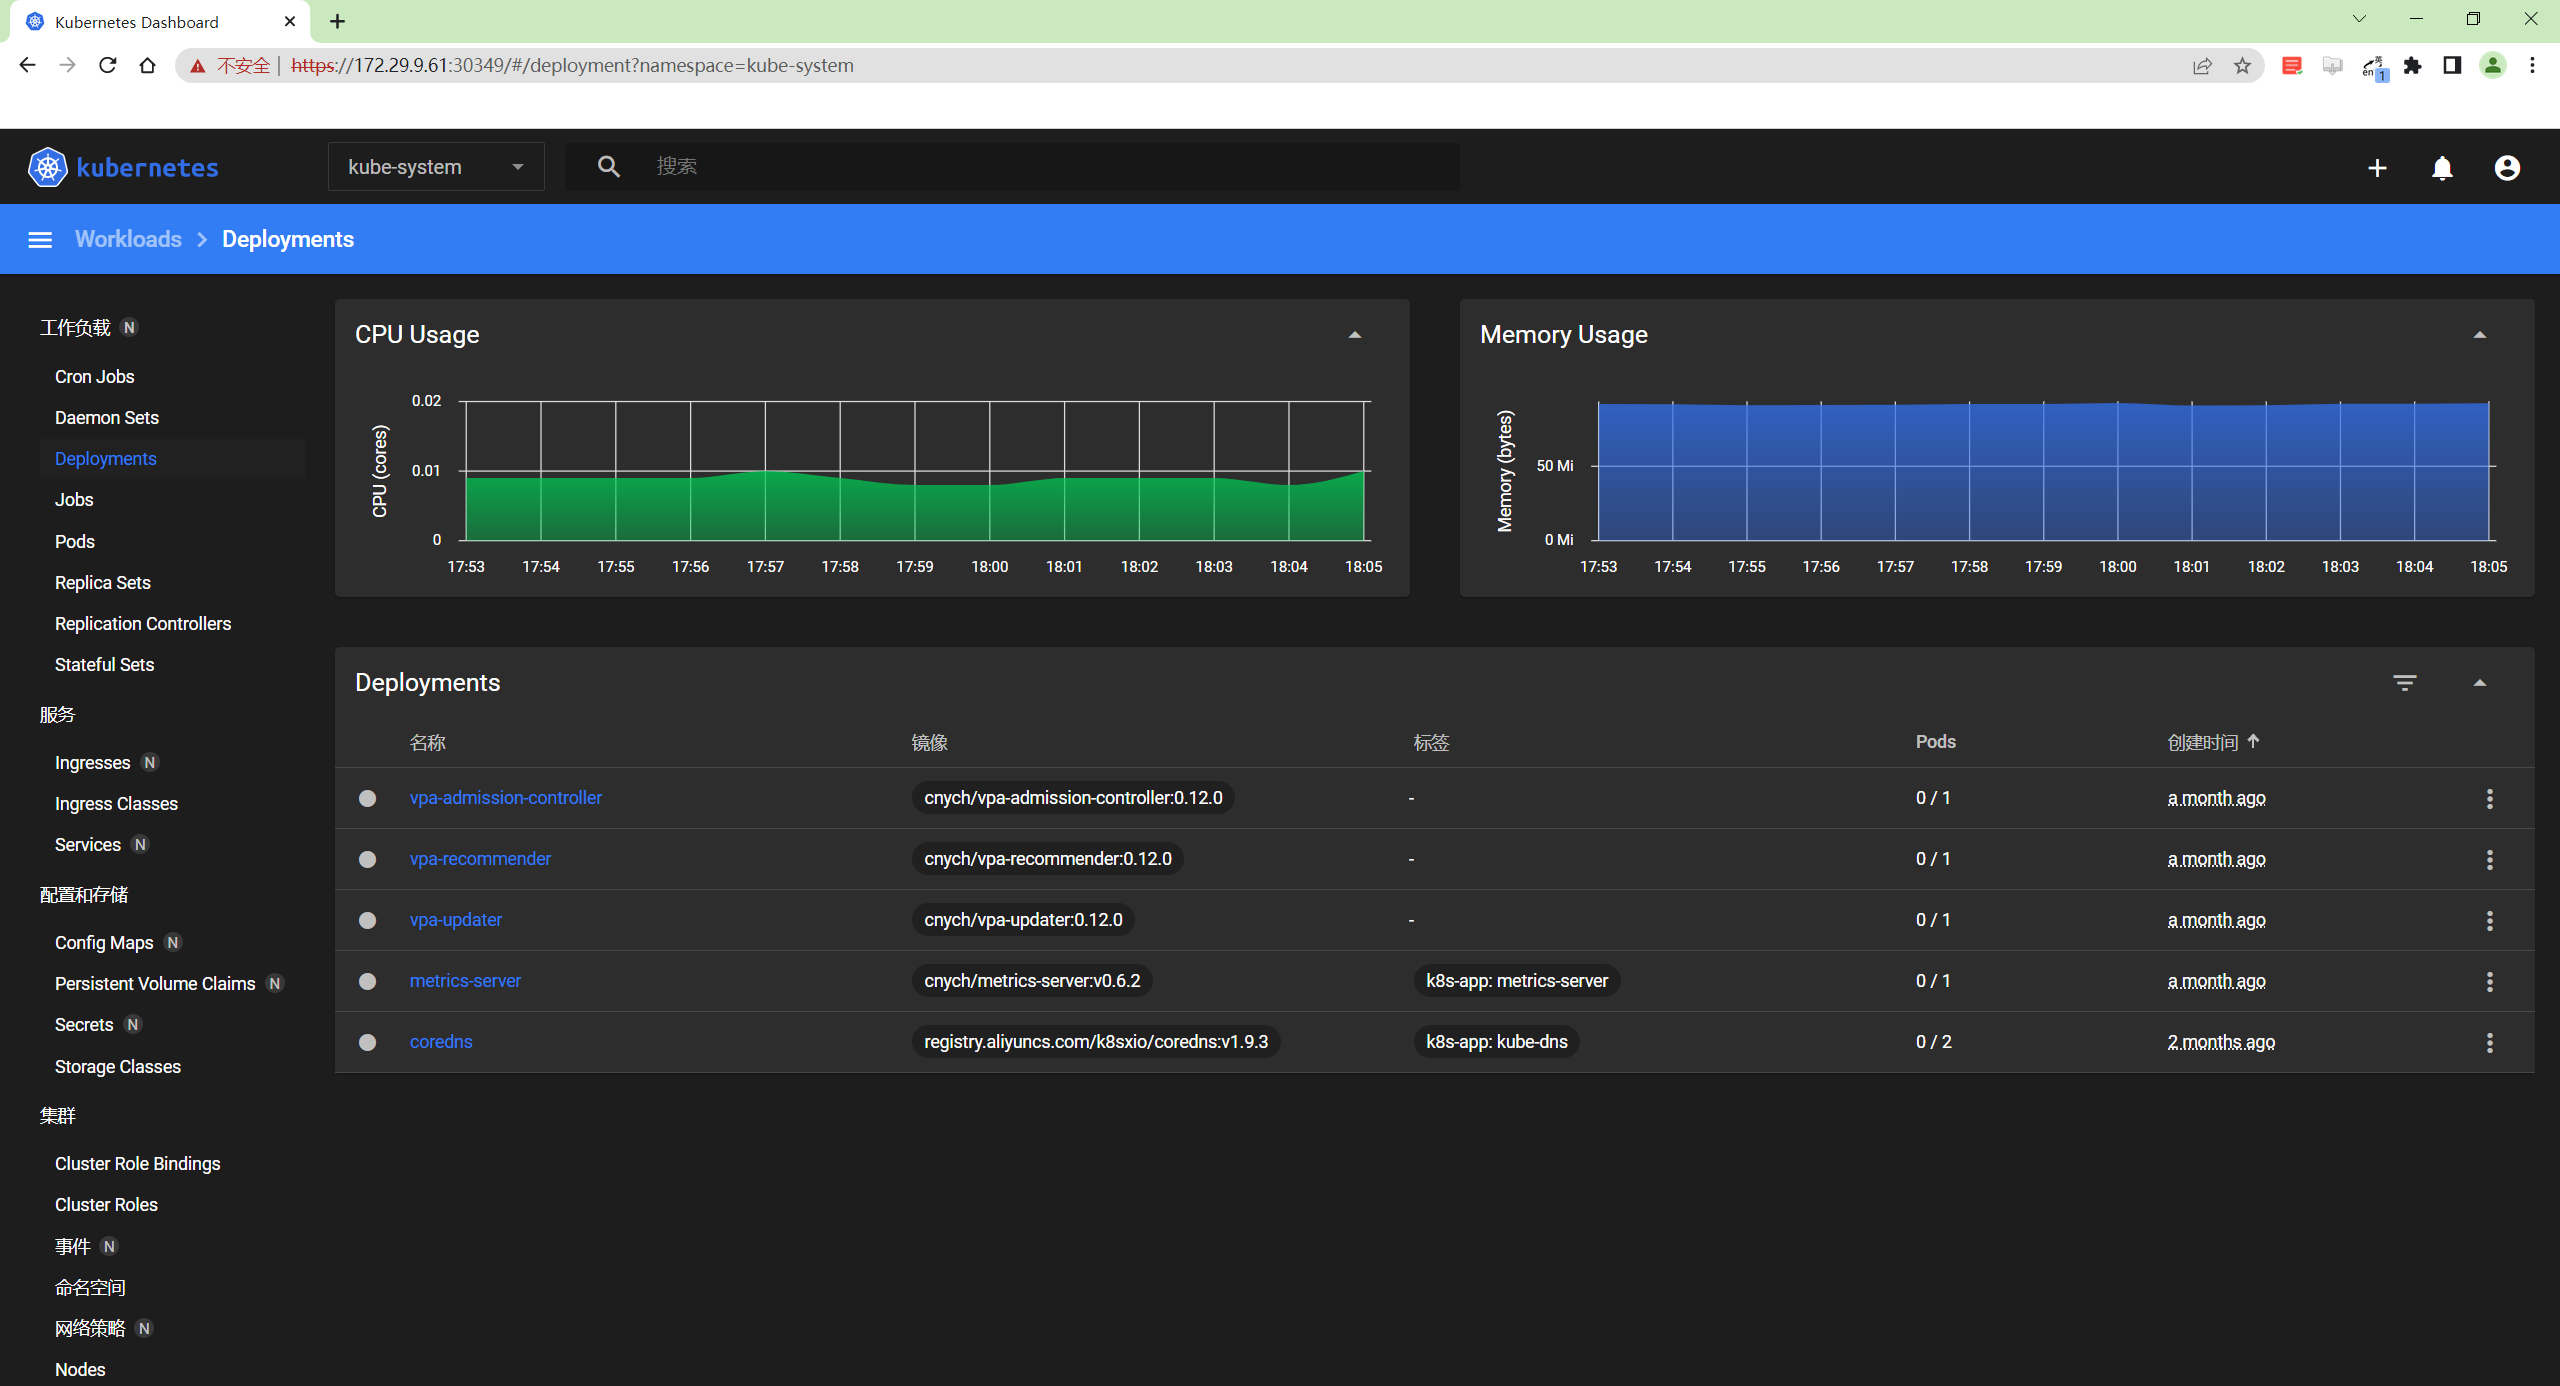Toggle the browser side panel icon
The image size is (2560, 1386).
pyautogui.click(x=2452, y=65)
